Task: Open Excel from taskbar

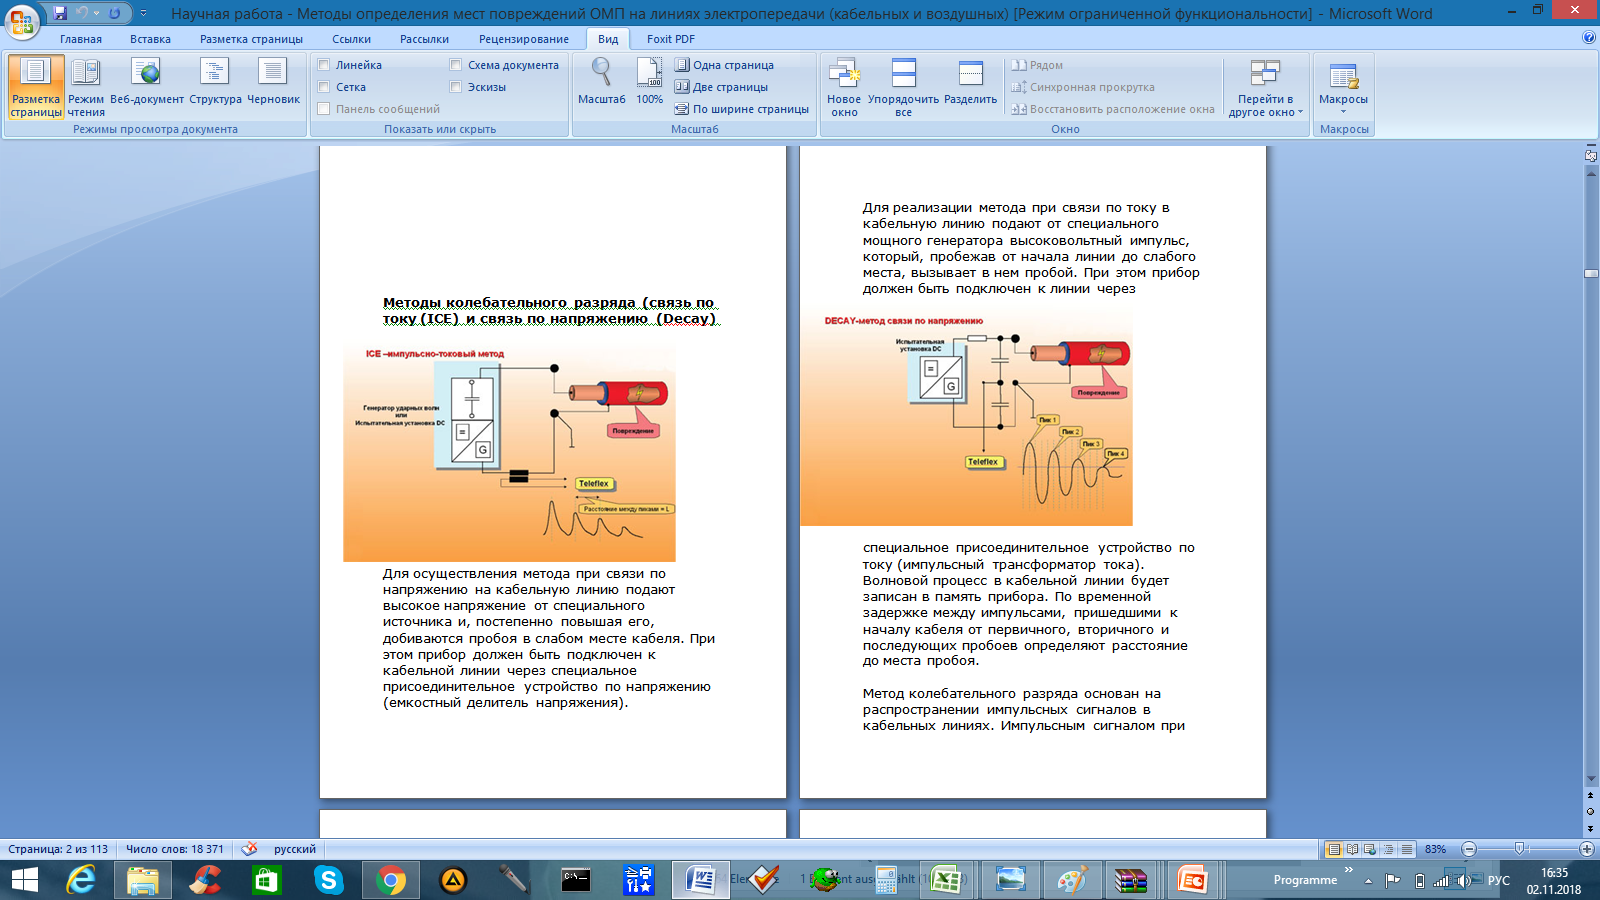Action: click(x=946, y=880)
